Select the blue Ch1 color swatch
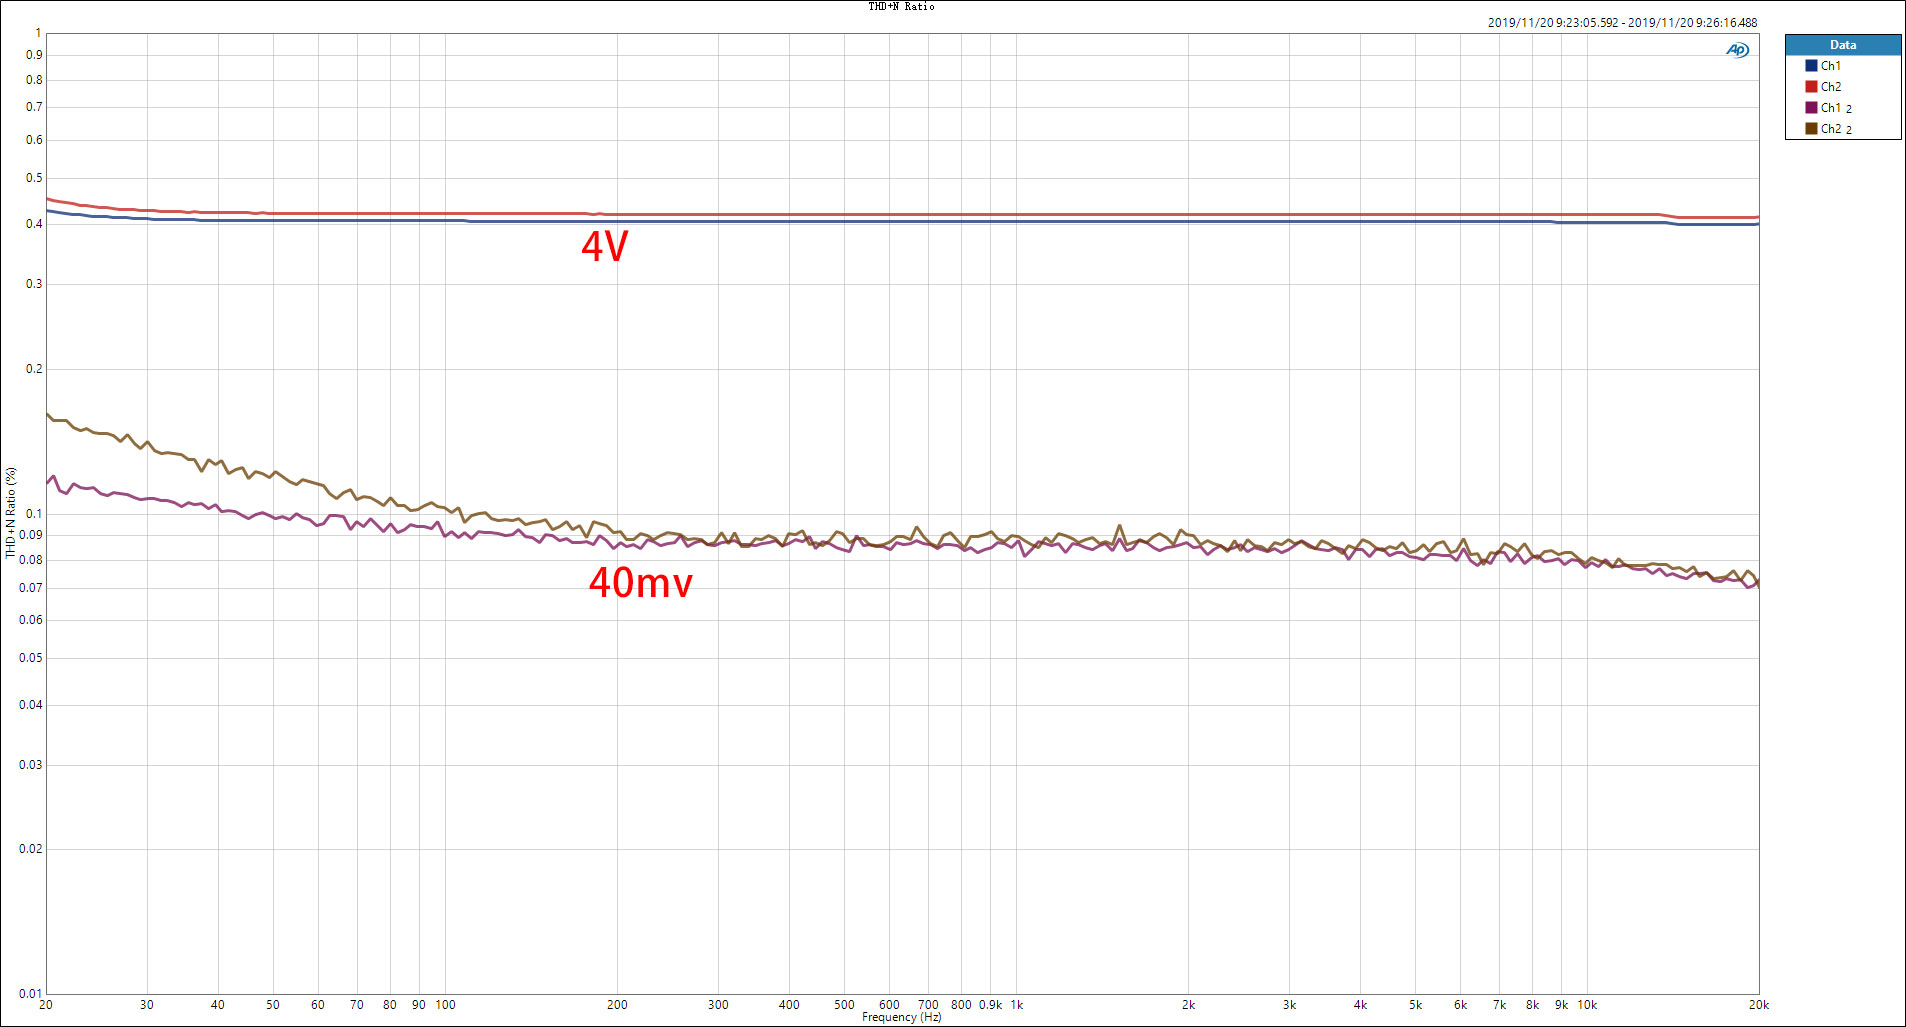This screenshot has width=1906, height=1027. click(x=1811, y=66)
